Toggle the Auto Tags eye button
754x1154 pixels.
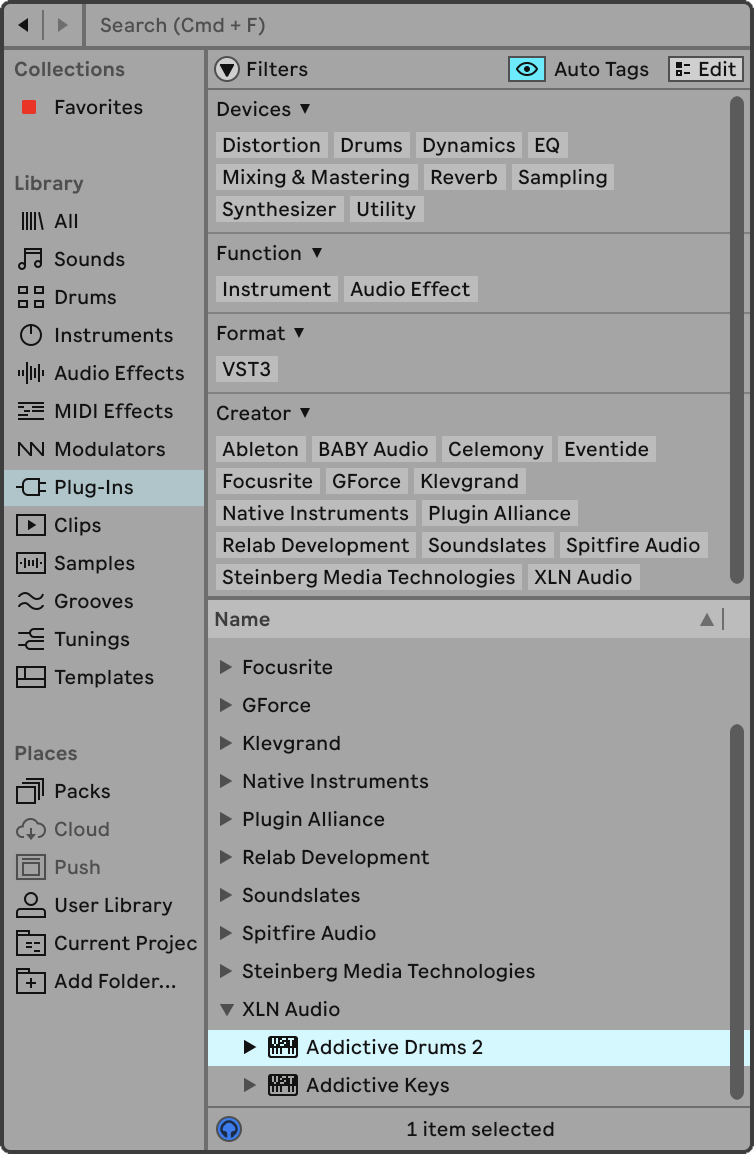point(526,69)
